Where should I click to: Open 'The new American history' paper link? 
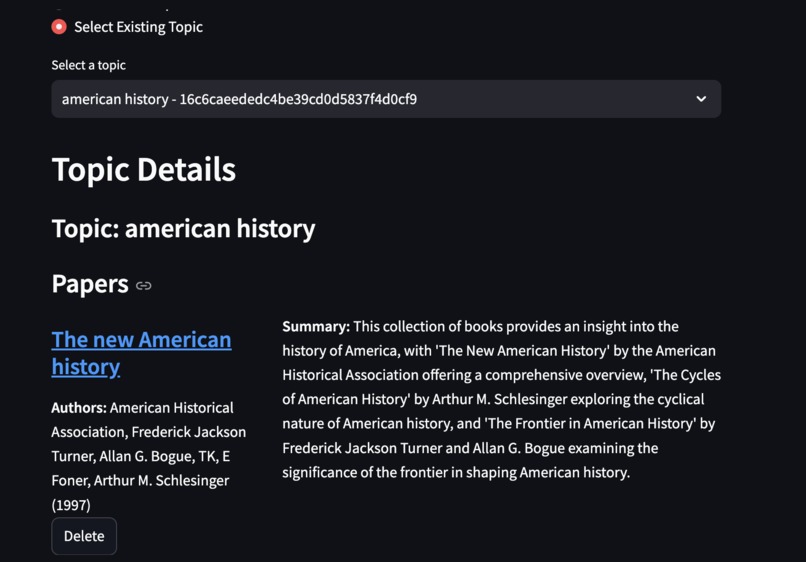[x=141, y=353]
